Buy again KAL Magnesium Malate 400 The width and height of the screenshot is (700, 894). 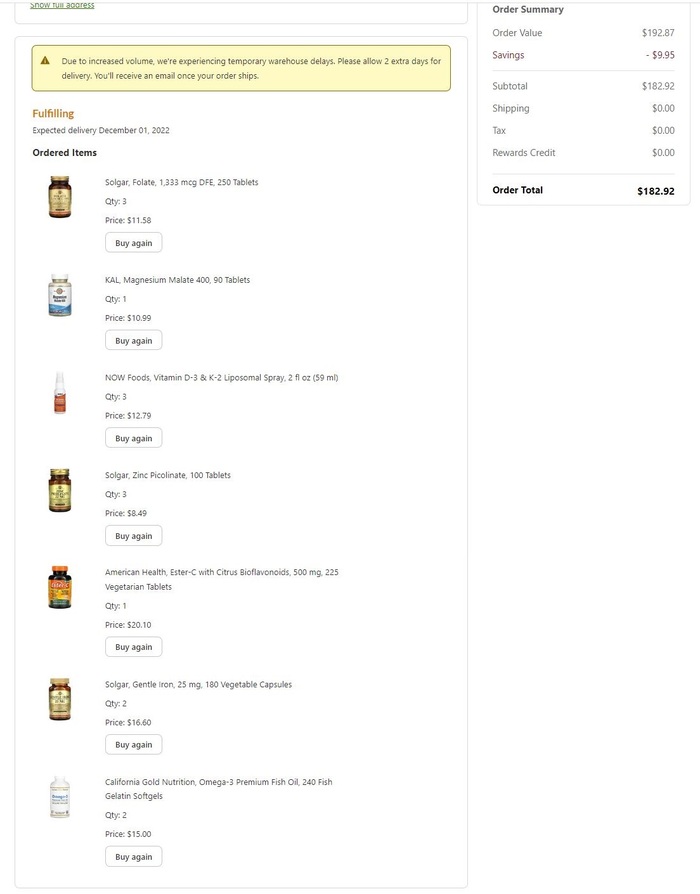(x=133, y=341)
